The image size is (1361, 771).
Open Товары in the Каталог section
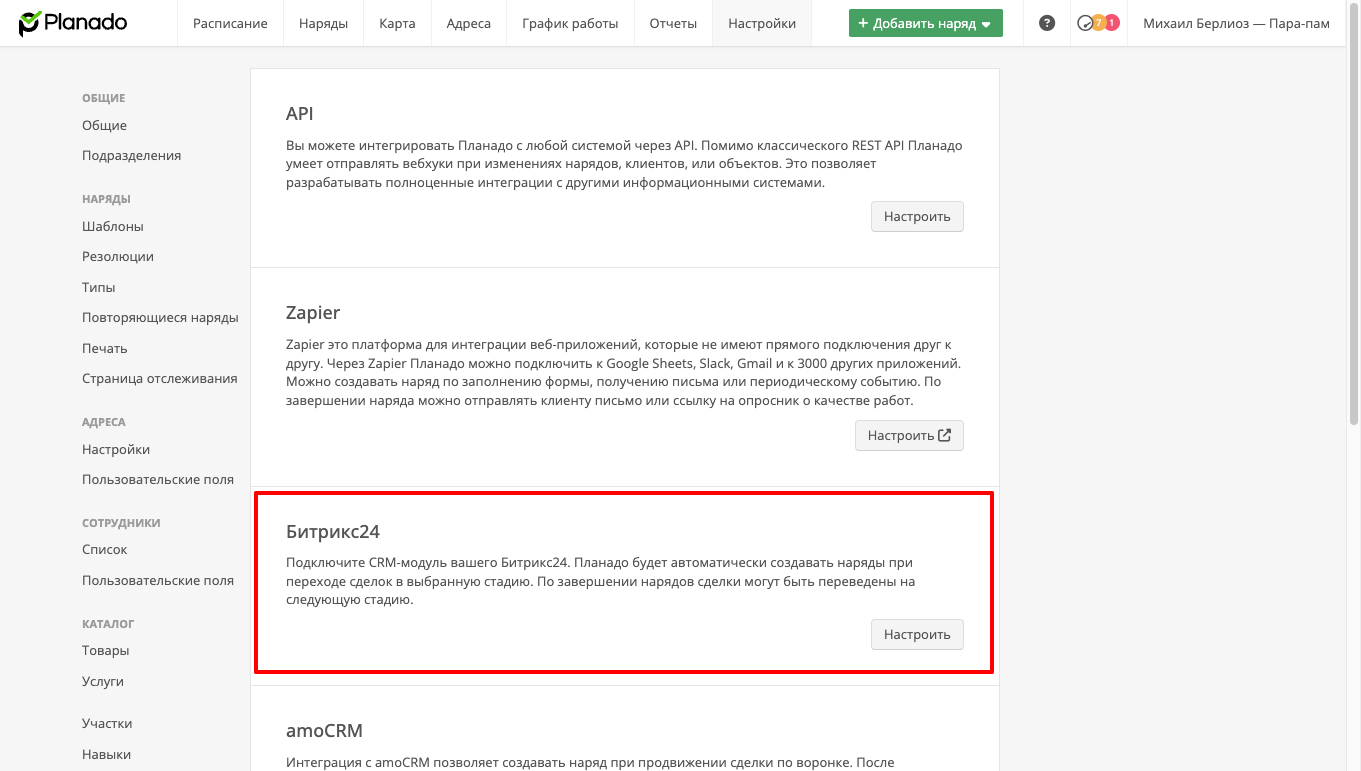106,650
